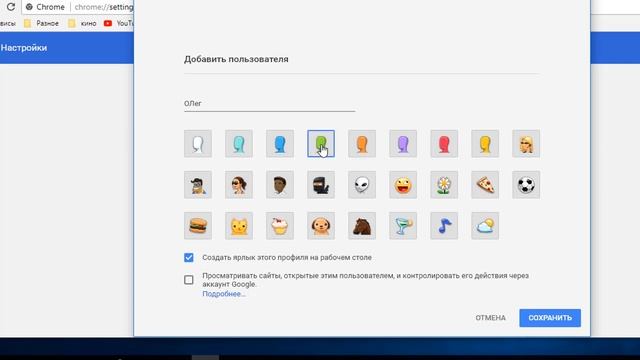Open the YouTube bookmark
The image size is (640, 360).
pos(118,23)
